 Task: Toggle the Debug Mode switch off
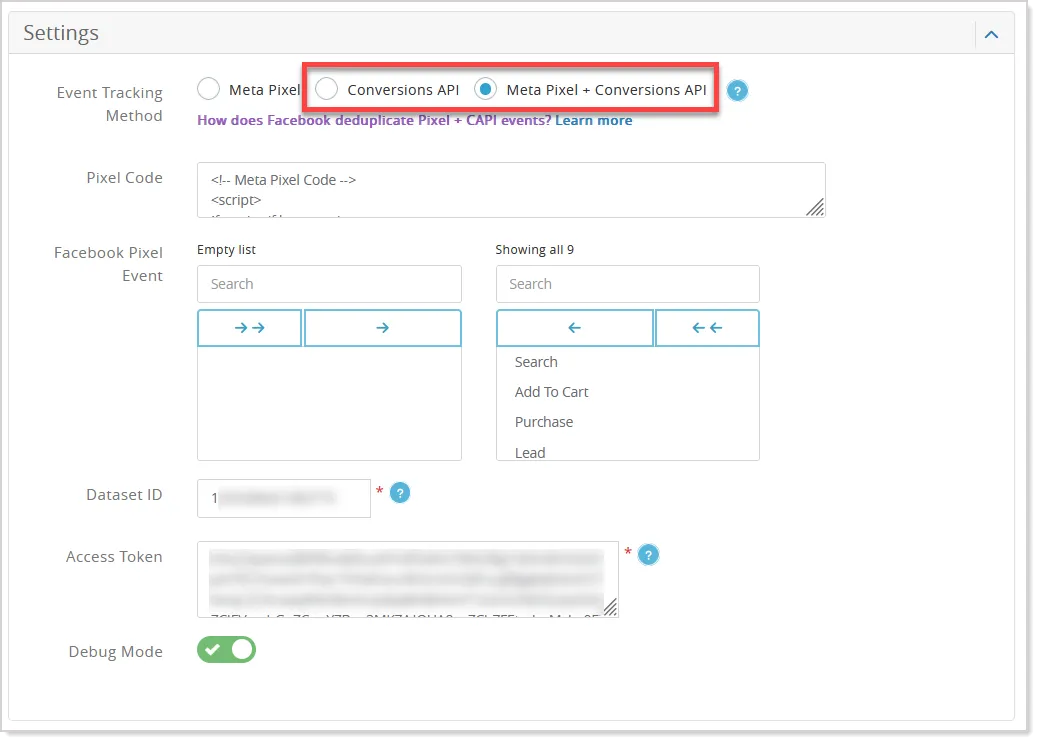[x=226, y=650]
